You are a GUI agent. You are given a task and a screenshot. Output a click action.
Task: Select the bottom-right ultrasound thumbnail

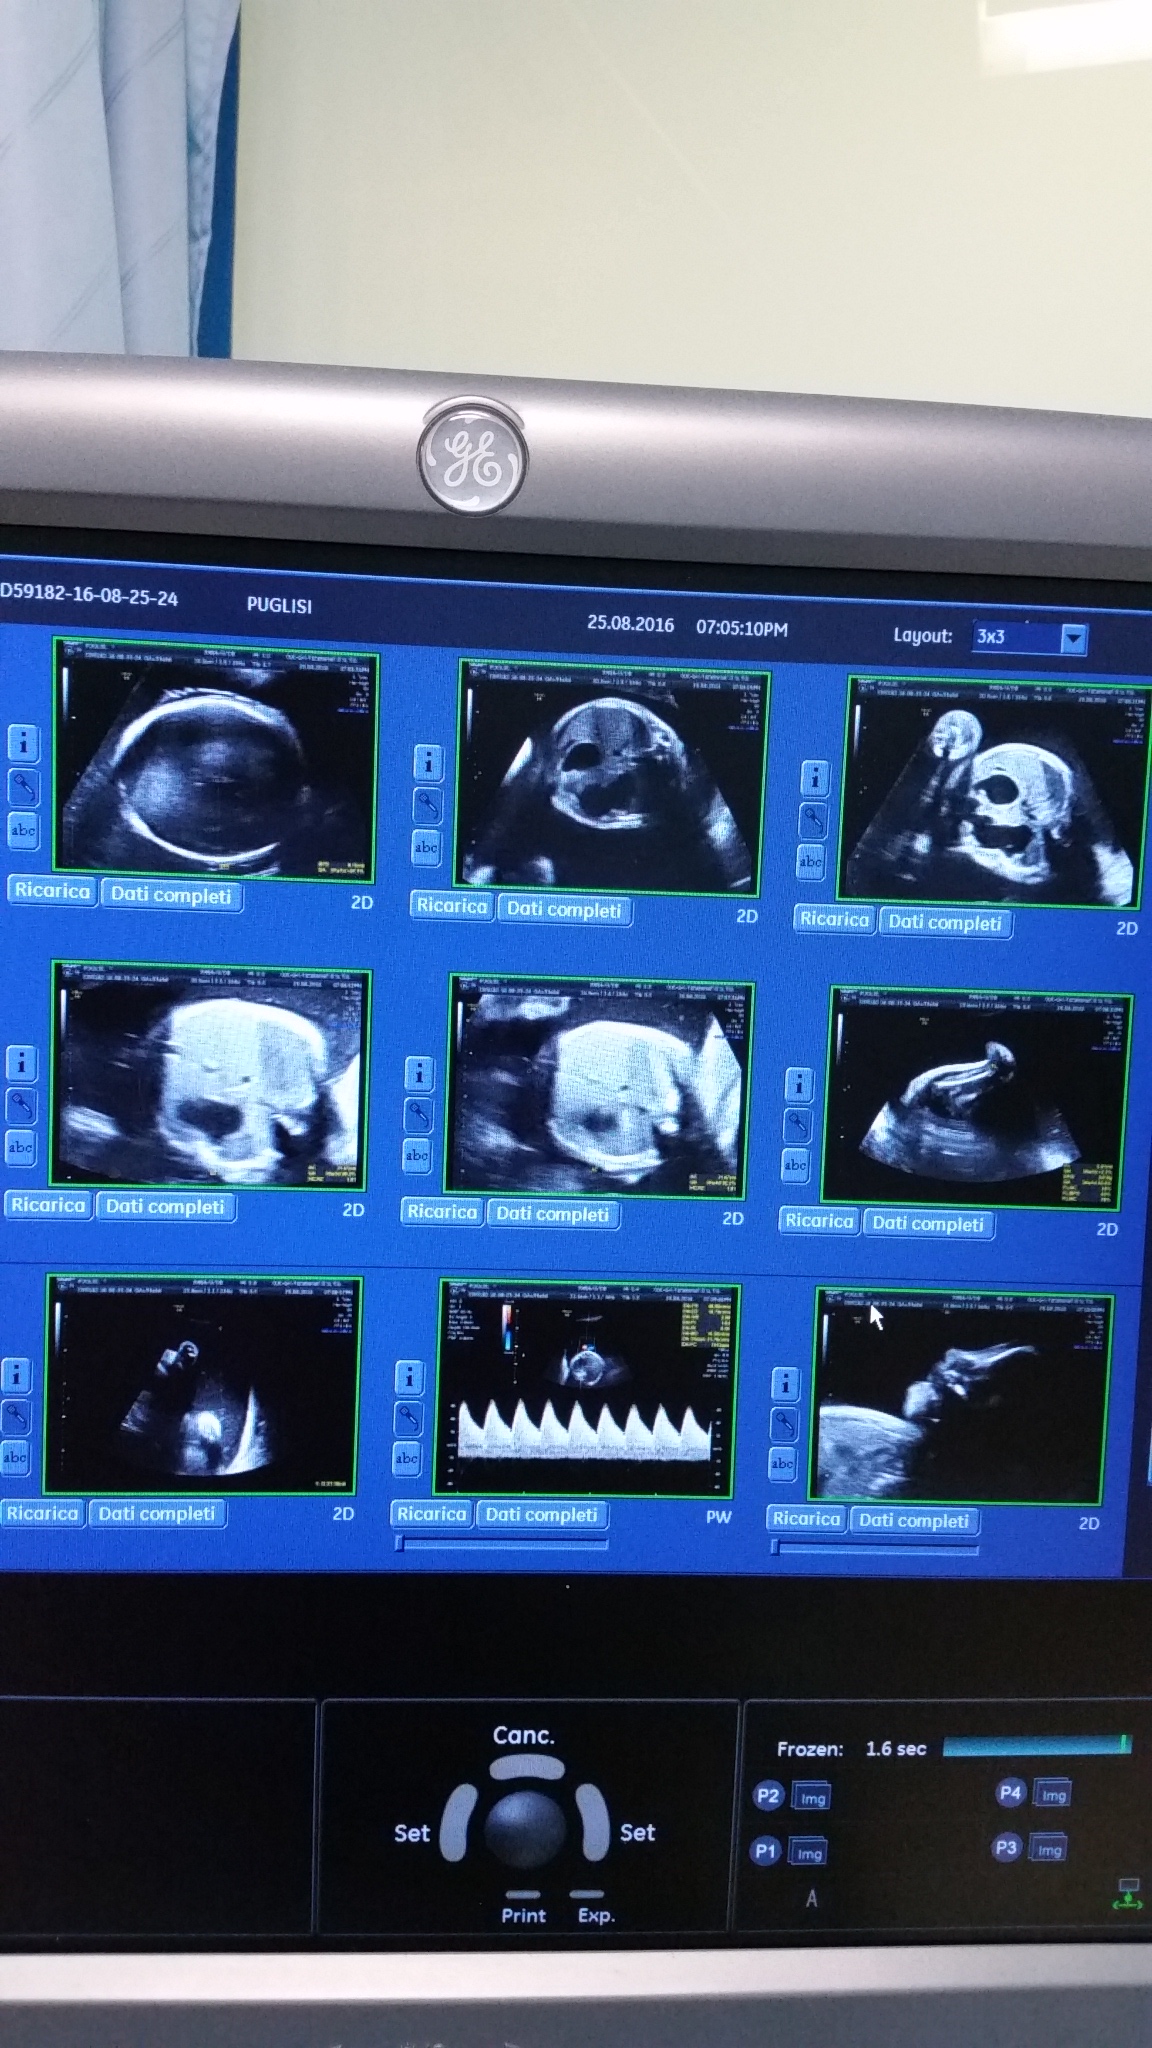[962, 1396]
